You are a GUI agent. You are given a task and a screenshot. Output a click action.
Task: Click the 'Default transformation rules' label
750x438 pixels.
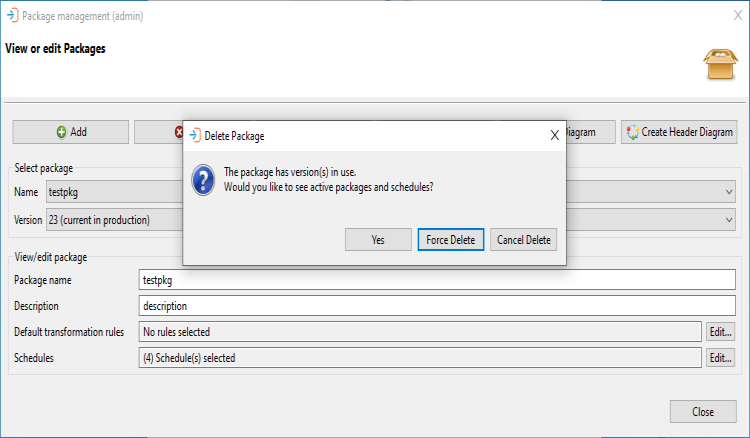pyautogui.click(x=69, y=332)
